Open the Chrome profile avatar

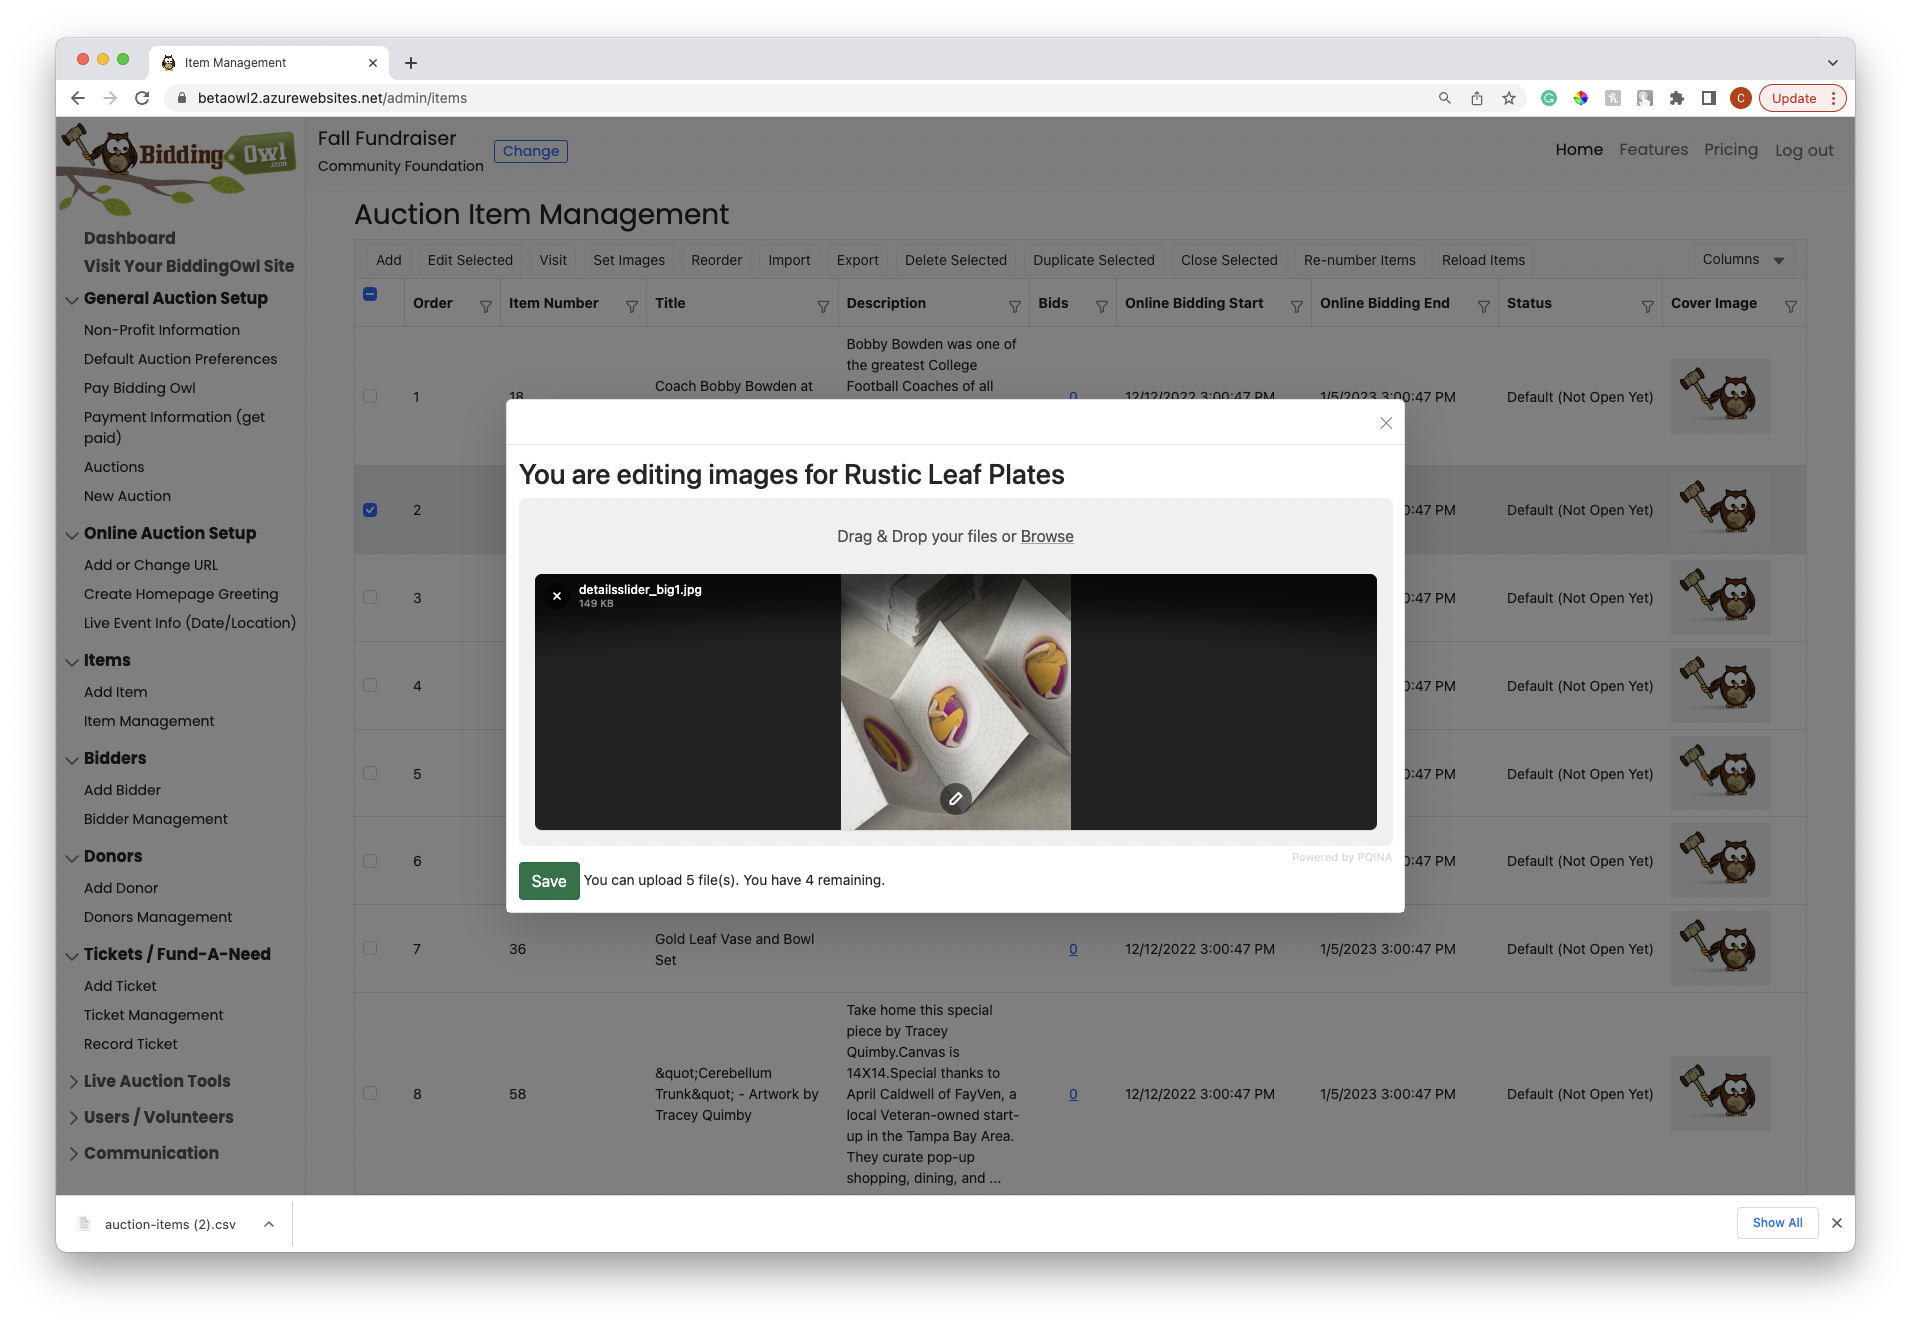[x=1740, y=98]
